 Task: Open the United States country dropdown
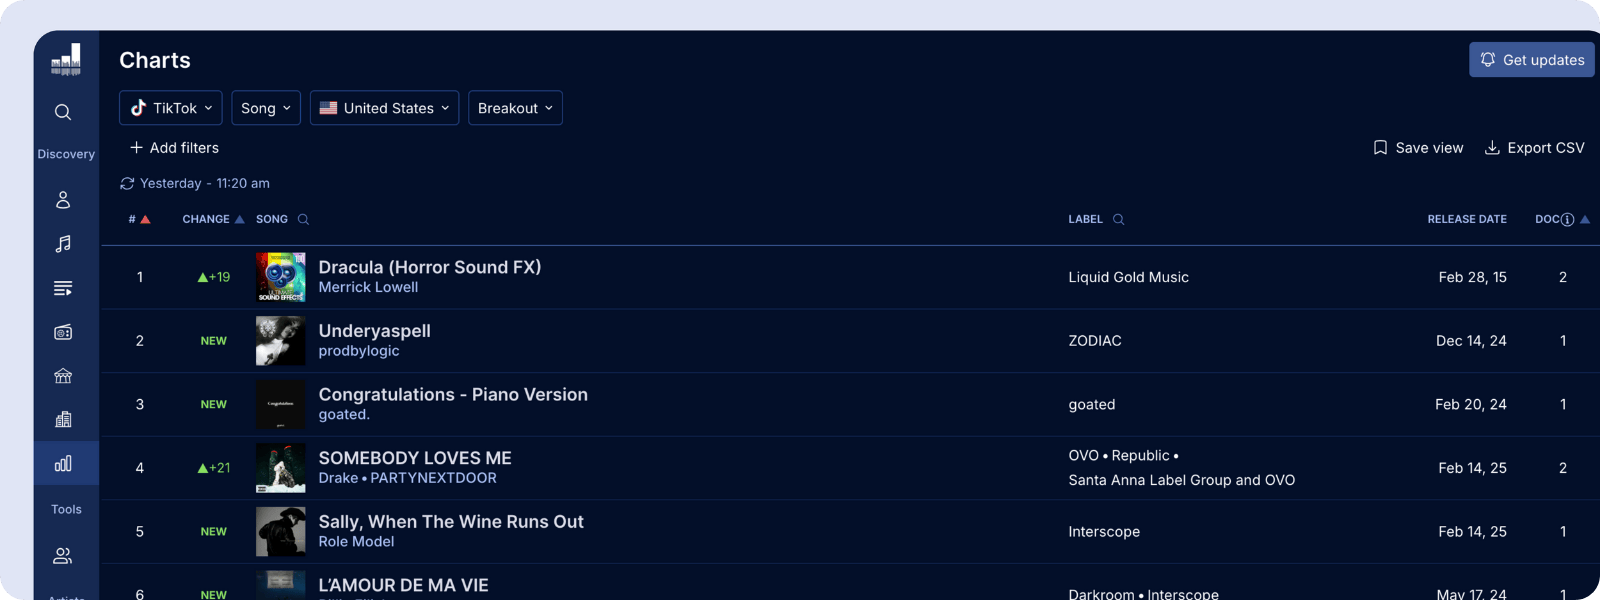coord(384,108)
